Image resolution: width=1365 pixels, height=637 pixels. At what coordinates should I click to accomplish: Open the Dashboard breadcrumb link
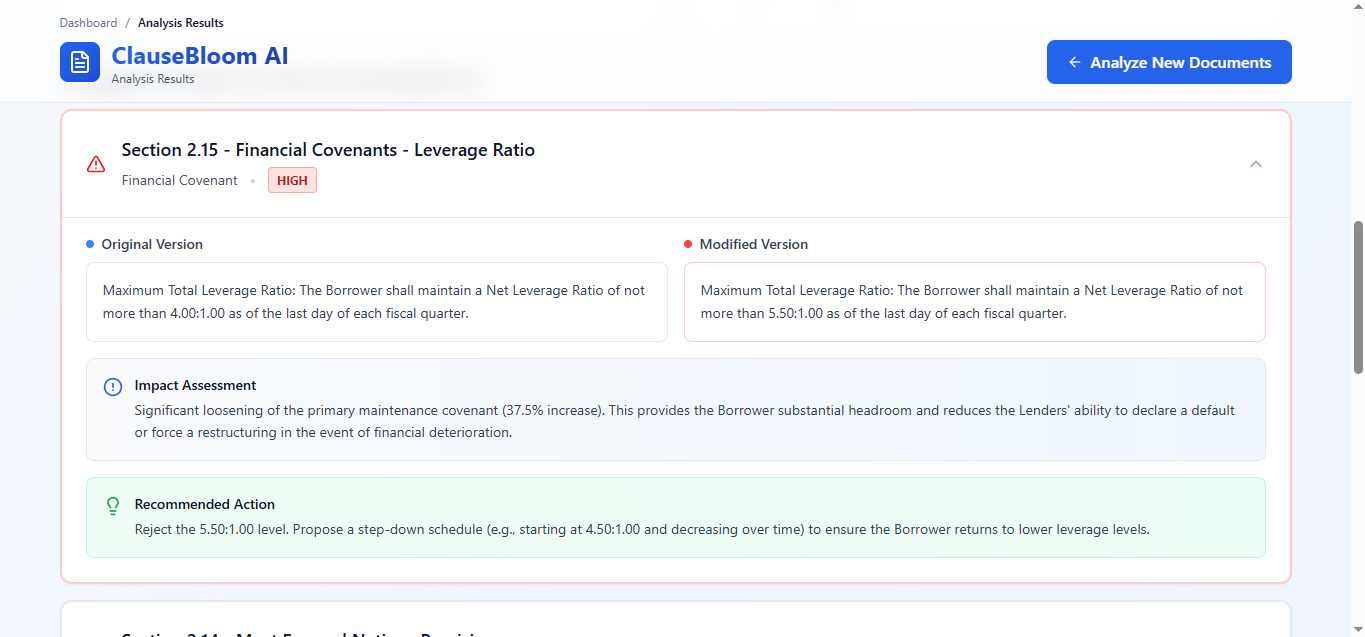[x=88, y=22]
